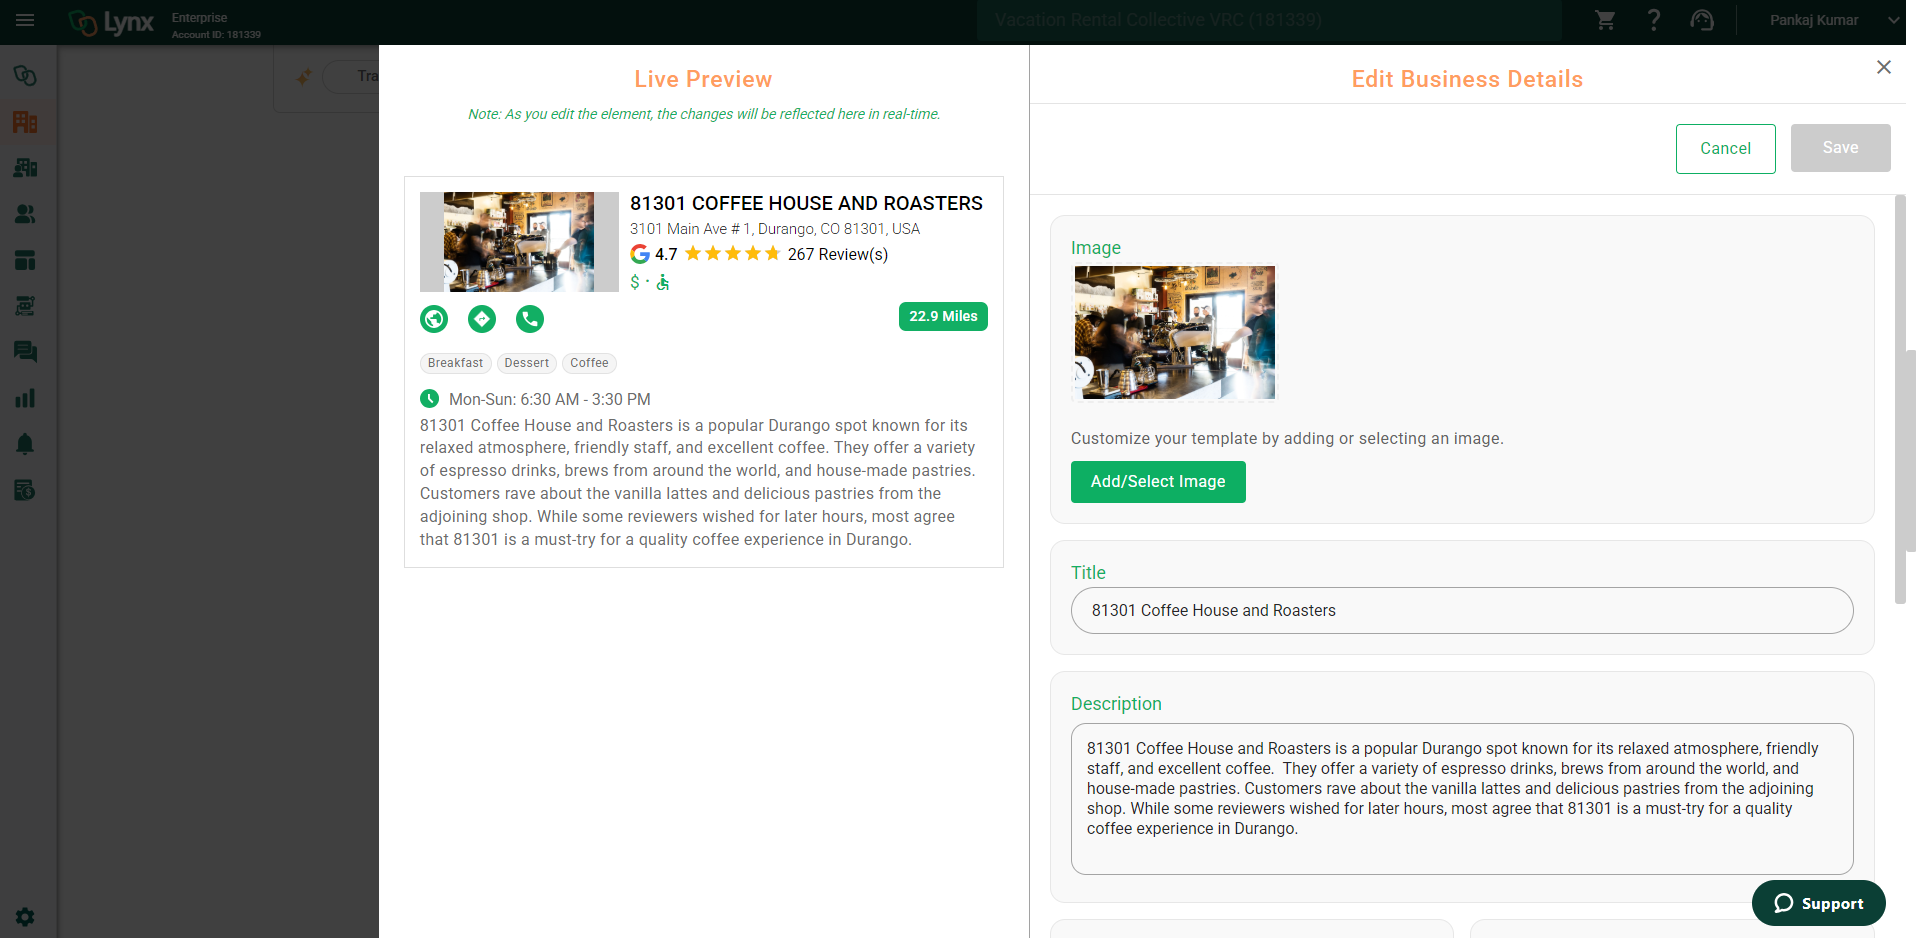Open the help question mark icon
Viewport: 1916px width, 938px height.
coord(1653,20)
